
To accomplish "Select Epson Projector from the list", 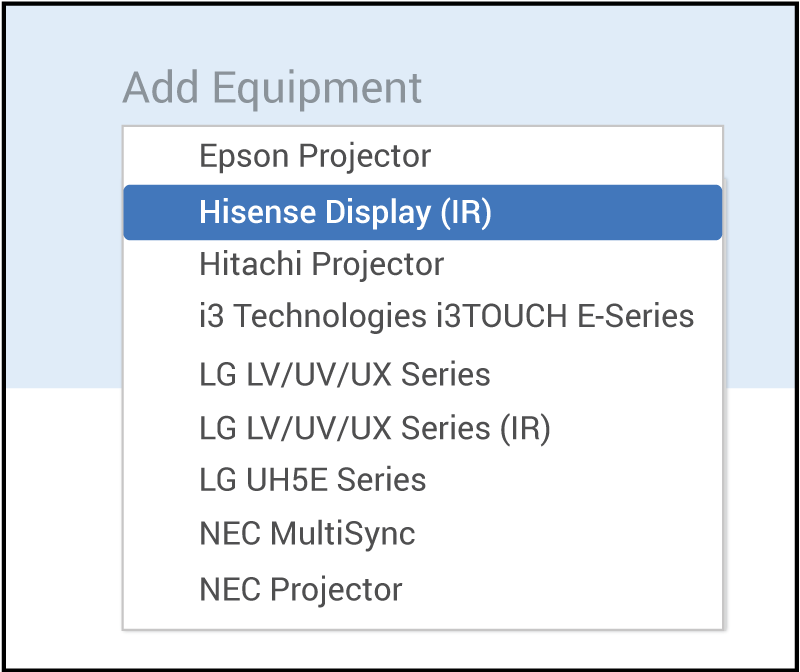I will [315, 157].
